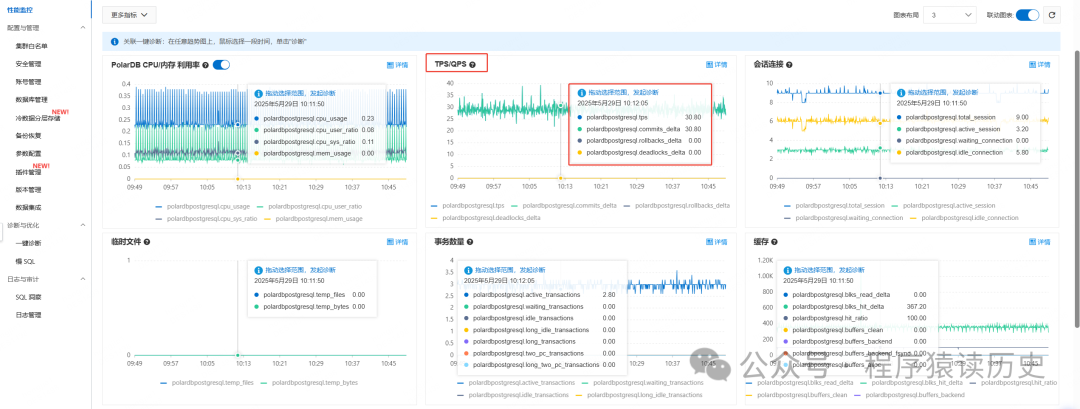The image size is (1080, 409).
Task: Toggle the polardbpostgresql.cpu_sys_ratio legend series
Action: tap(207, 218)
